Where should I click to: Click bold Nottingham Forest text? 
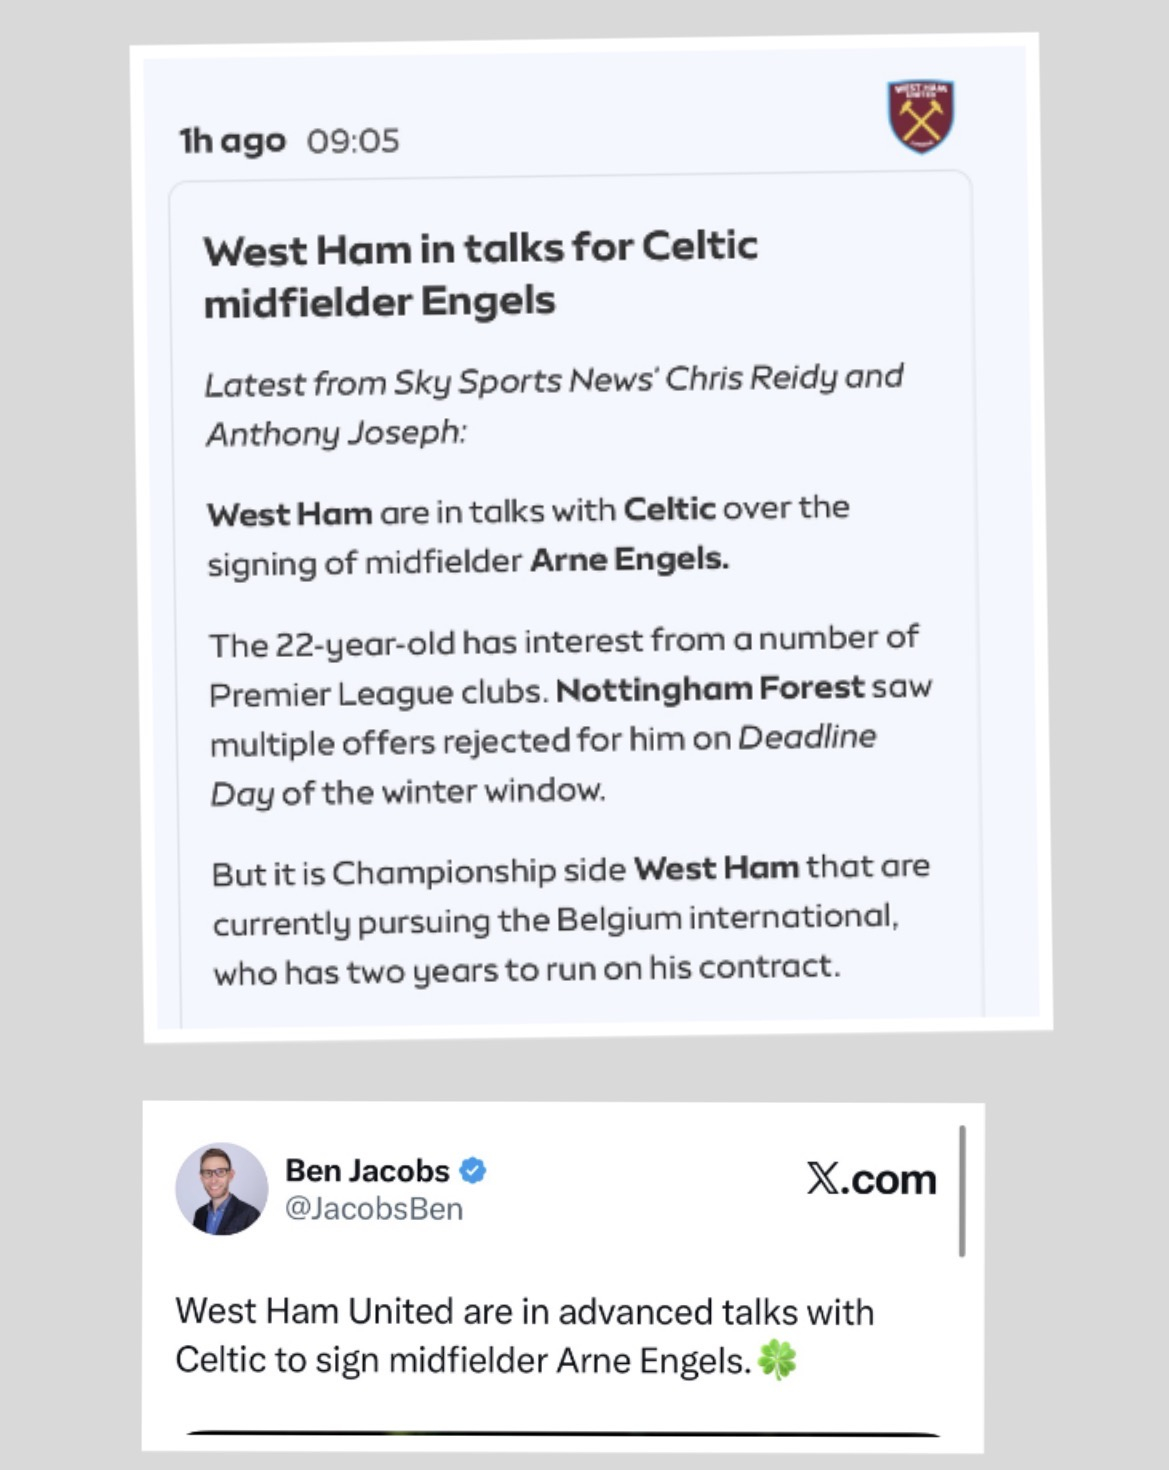pyautogui.click(x=710, y=689)
